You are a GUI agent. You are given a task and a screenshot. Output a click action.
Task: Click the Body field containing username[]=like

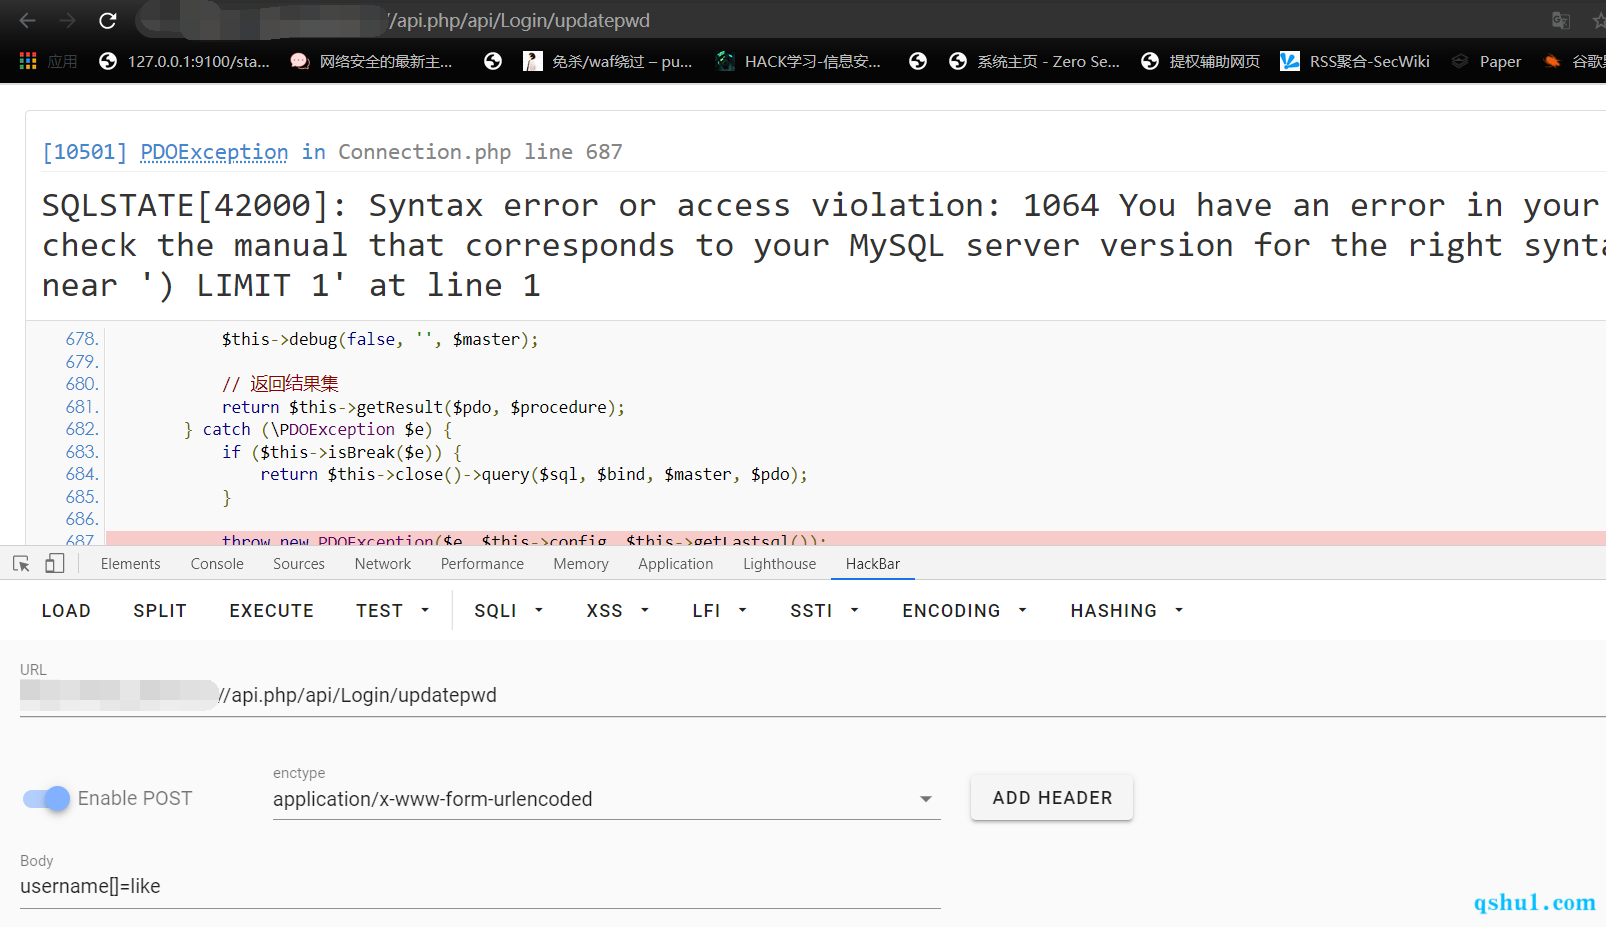(x=480, y=886)
